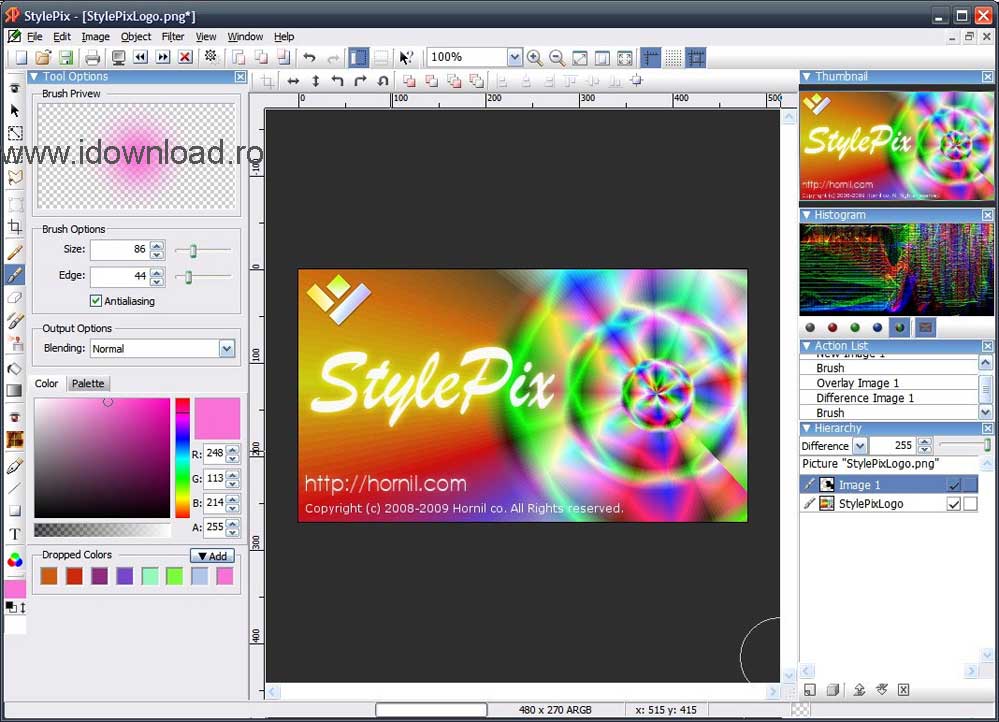Click the Open file folder icon

pos(43,58)
